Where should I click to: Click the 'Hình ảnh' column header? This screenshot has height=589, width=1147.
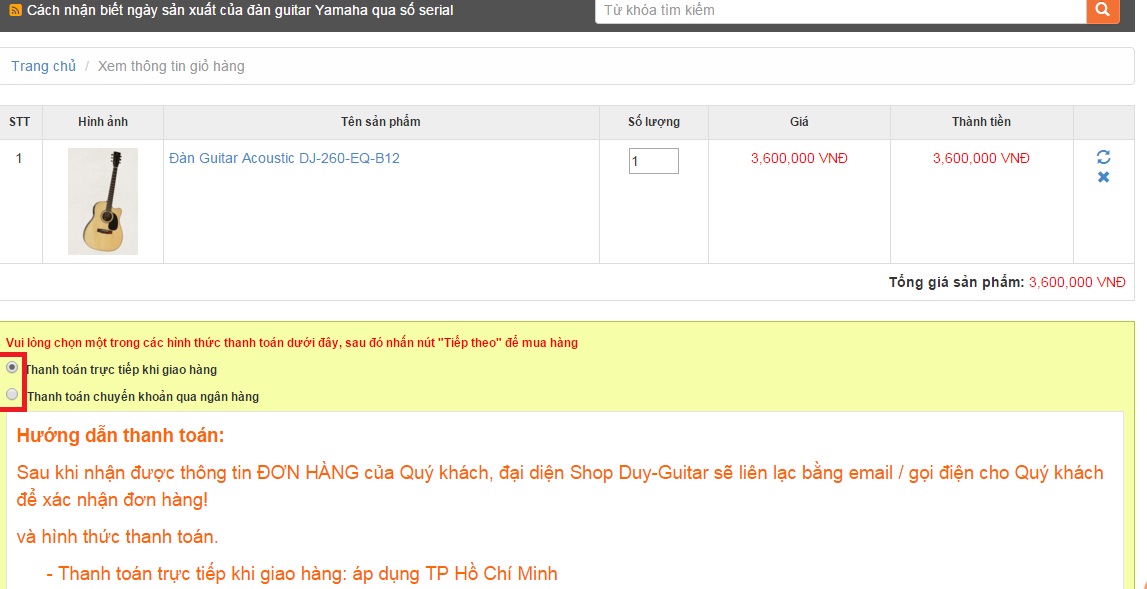click(103, 122)
